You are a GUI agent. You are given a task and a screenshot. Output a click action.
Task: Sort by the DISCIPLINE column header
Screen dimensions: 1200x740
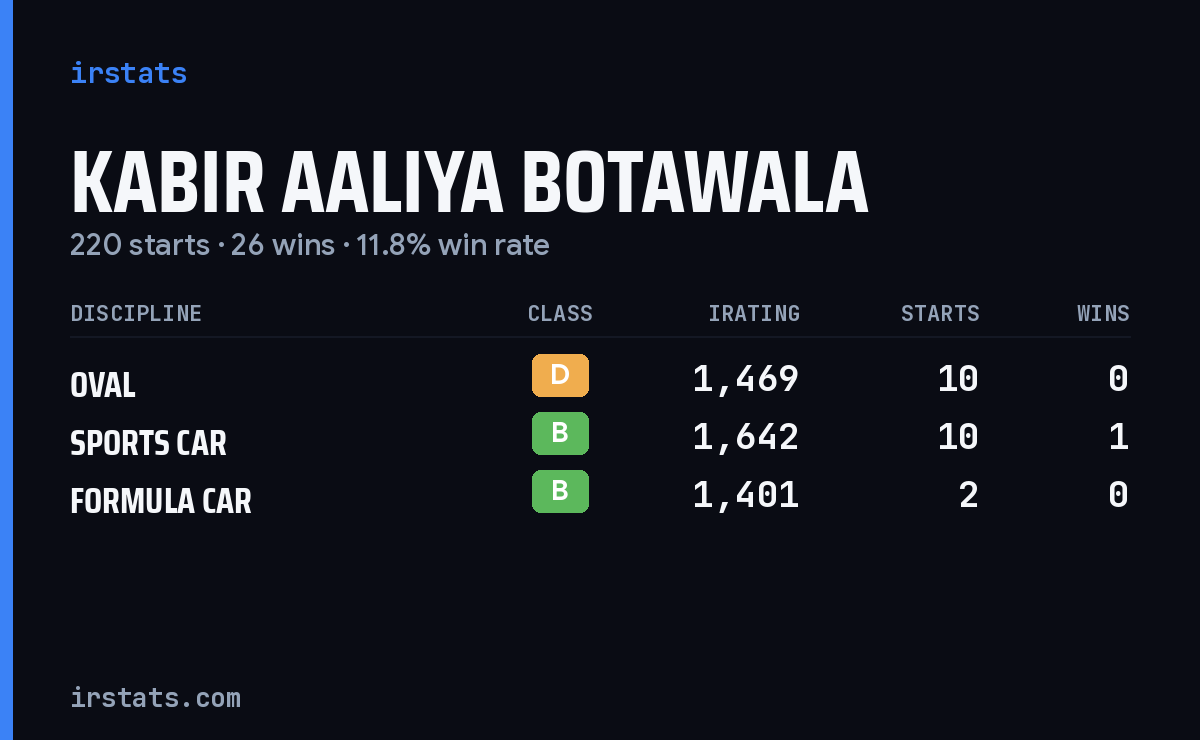pyautogui.click(x=136, y=313)
